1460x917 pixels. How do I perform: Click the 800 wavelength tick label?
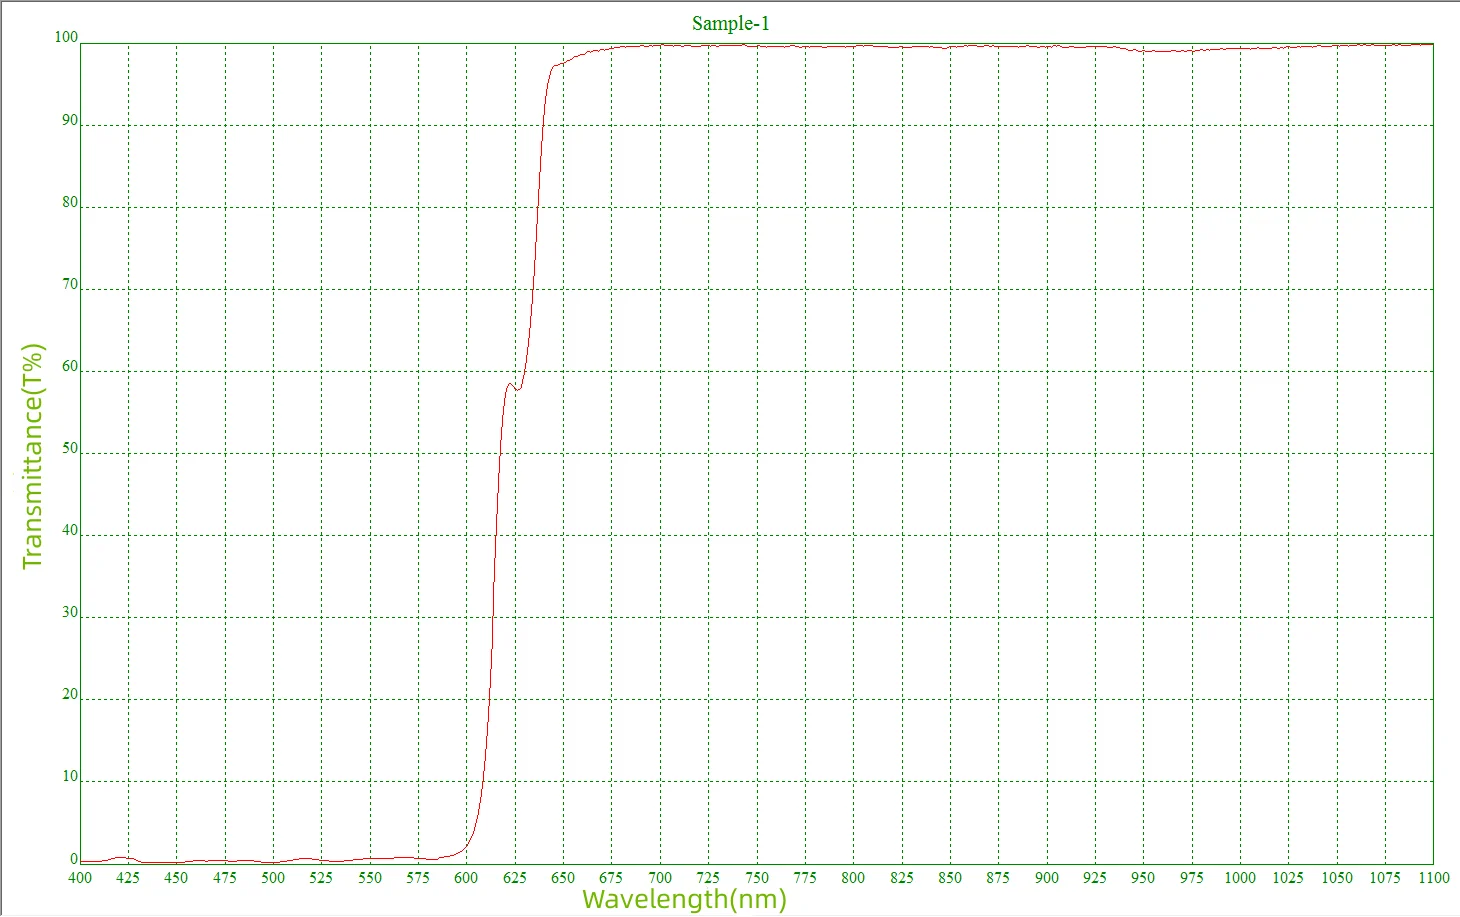pos(853,877)
